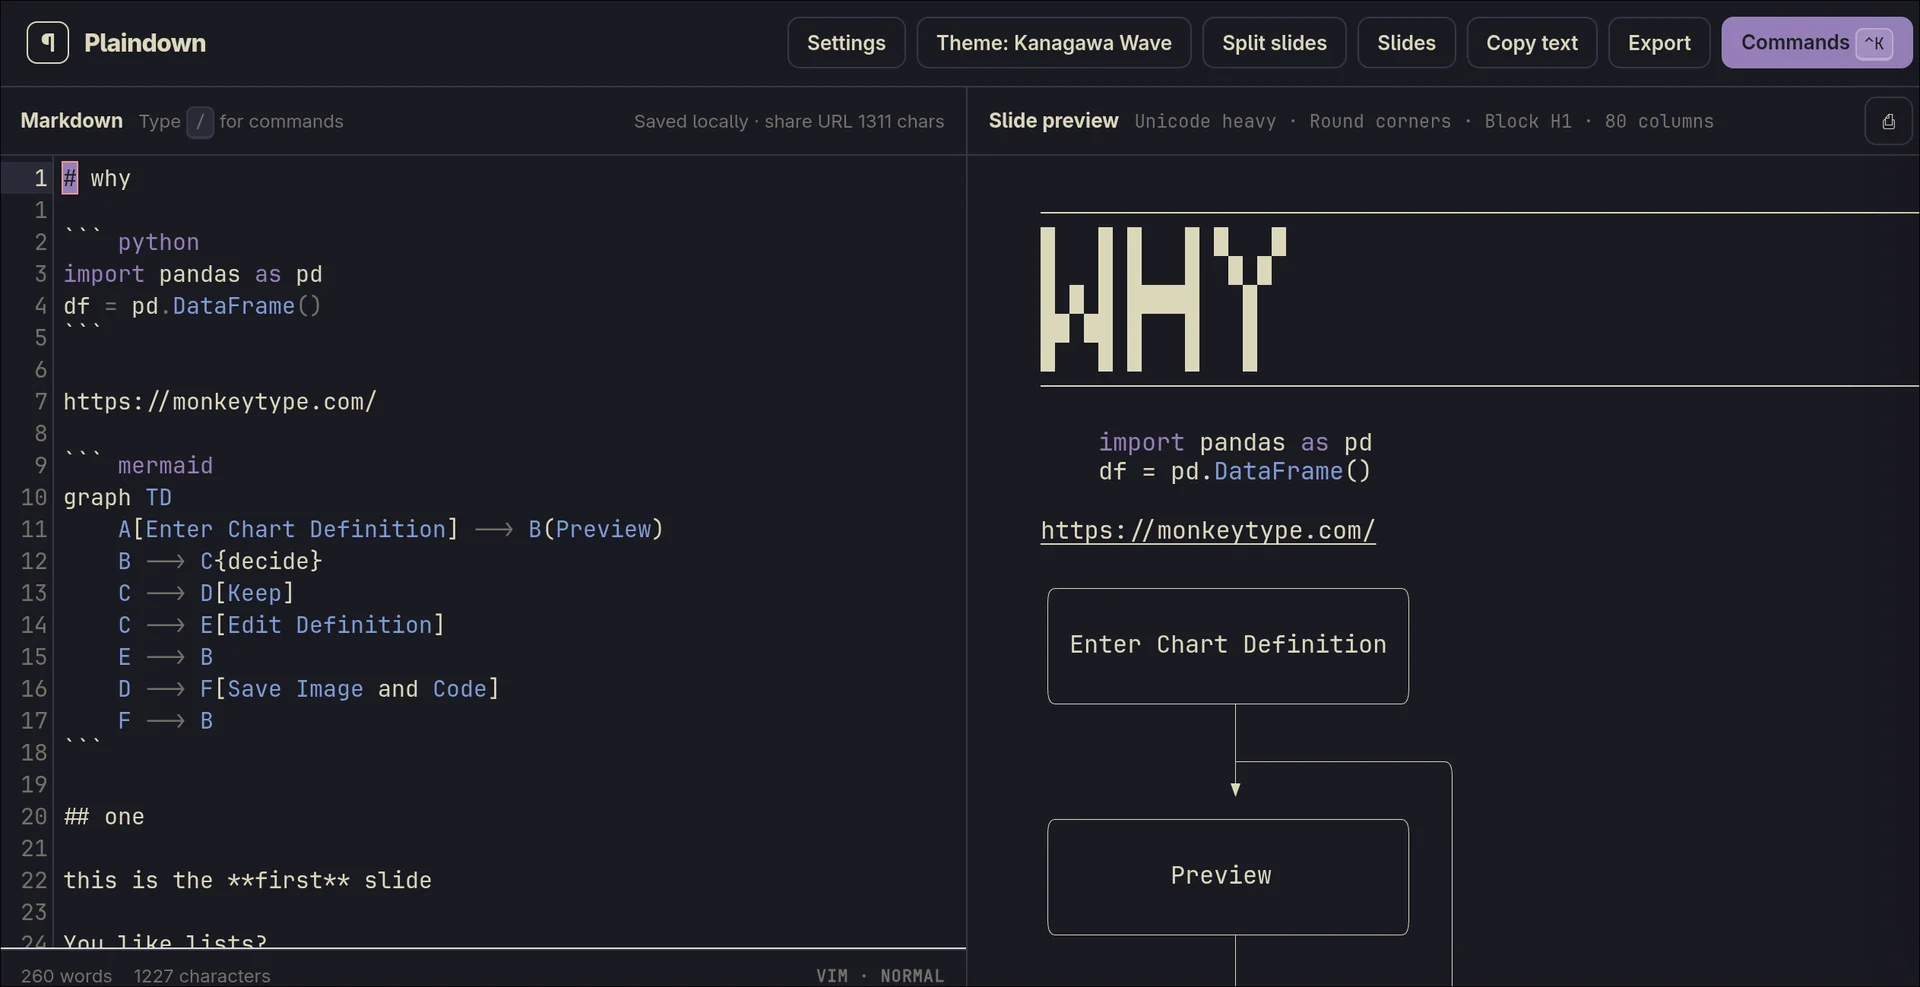
Task: Place cursor on '# why' heading line in editor
Action: coord(97,179)
